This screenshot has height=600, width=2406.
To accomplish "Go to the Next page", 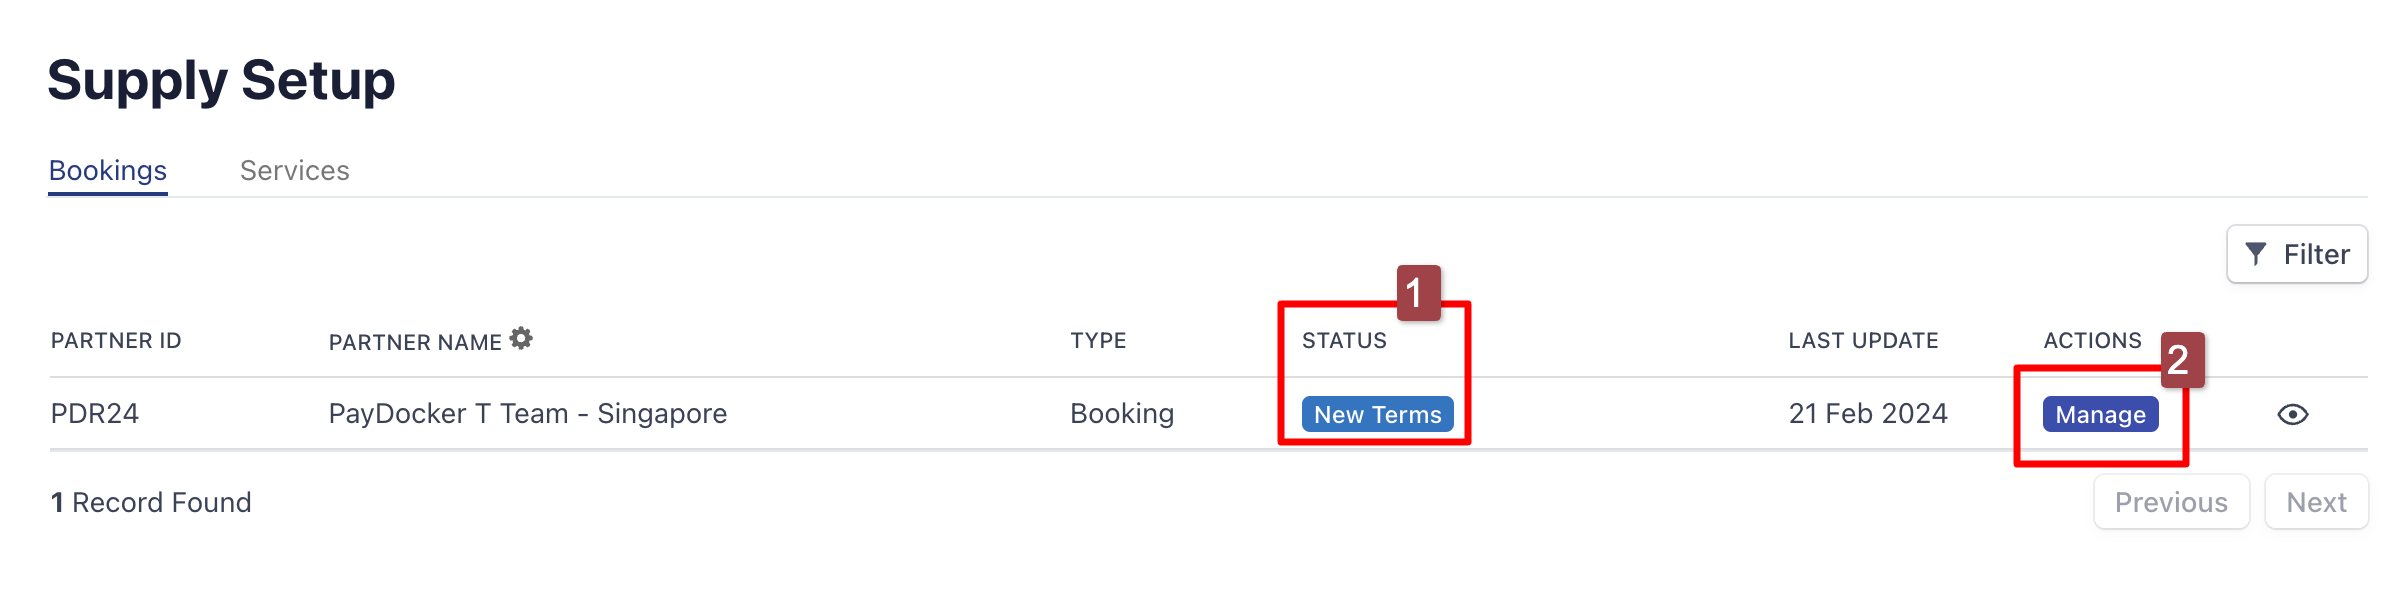I will pyautogui.click(x=2316, y=502).
